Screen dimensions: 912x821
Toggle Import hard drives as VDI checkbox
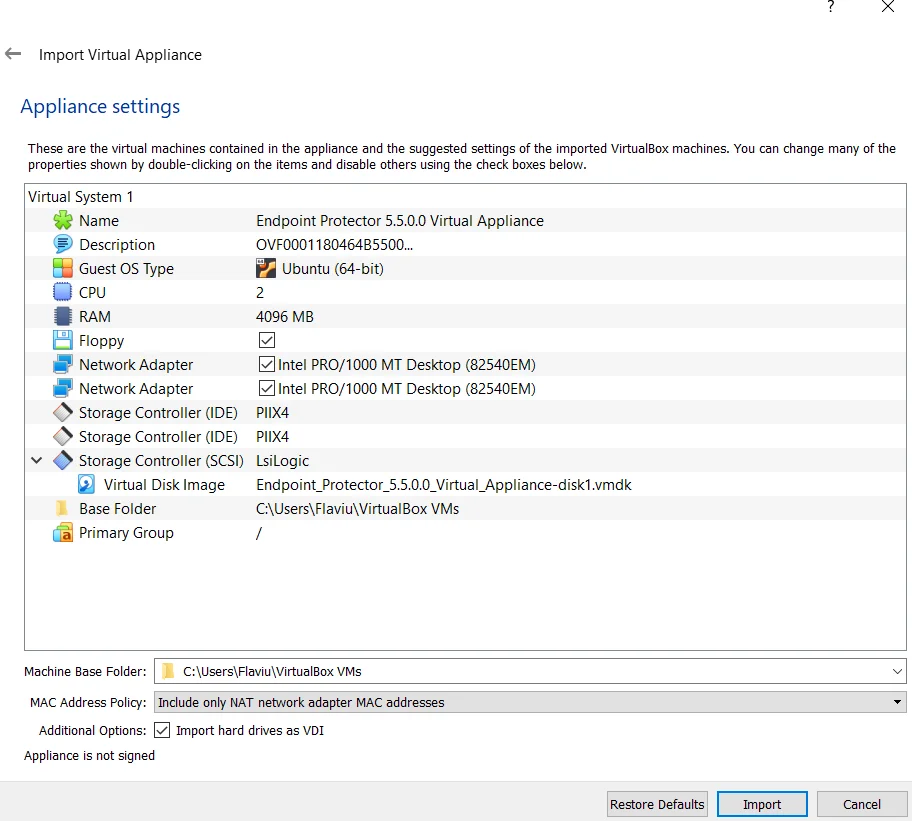pos(162,730)
